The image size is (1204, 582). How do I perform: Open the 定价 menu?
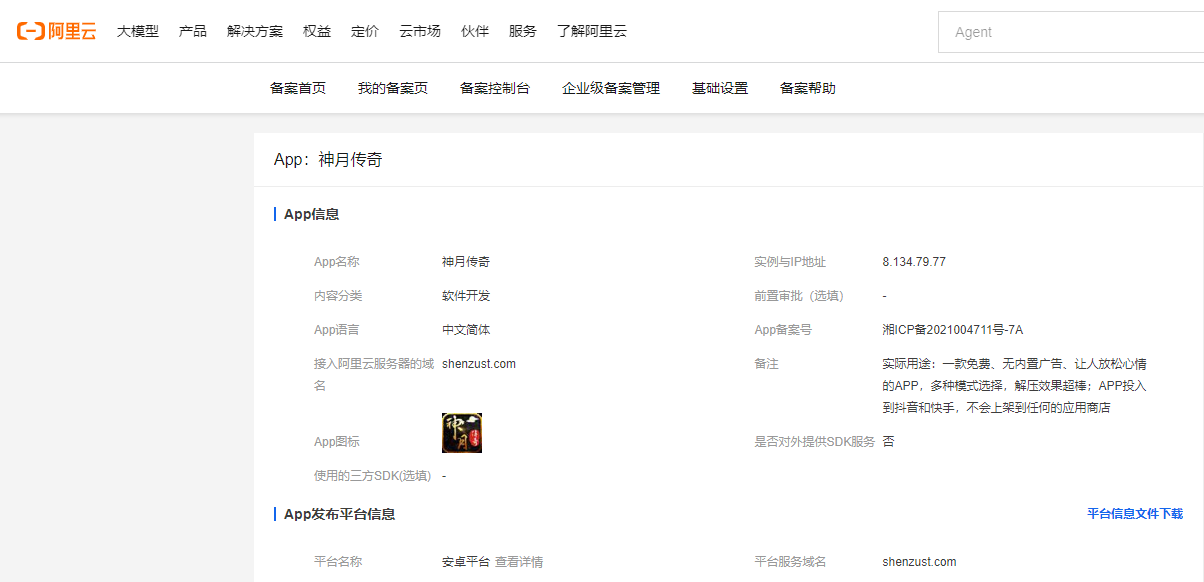click(x=365, y=31)
